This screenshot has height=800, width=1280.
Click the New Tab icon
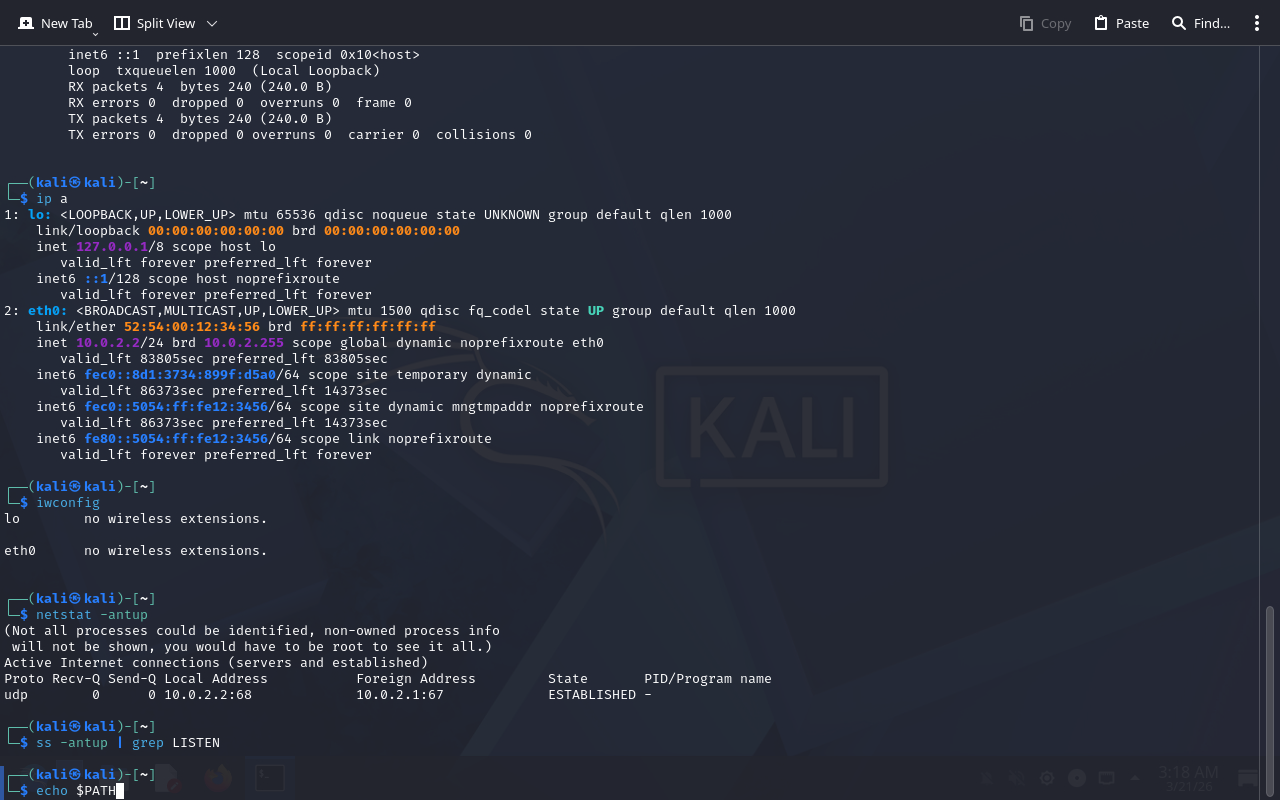(x=26, y=23)
